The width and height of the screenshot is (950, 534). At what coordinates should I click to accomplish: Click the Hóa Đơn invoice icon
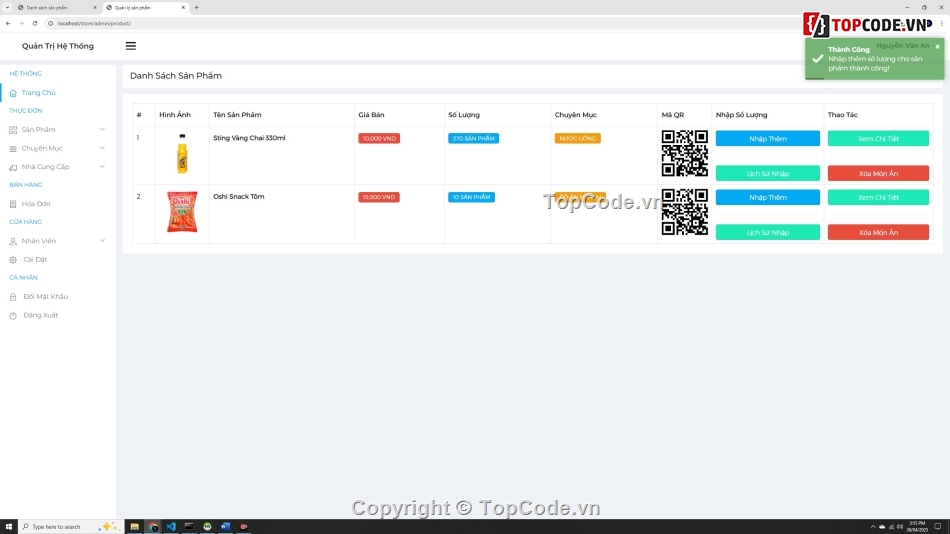point(13,204)
